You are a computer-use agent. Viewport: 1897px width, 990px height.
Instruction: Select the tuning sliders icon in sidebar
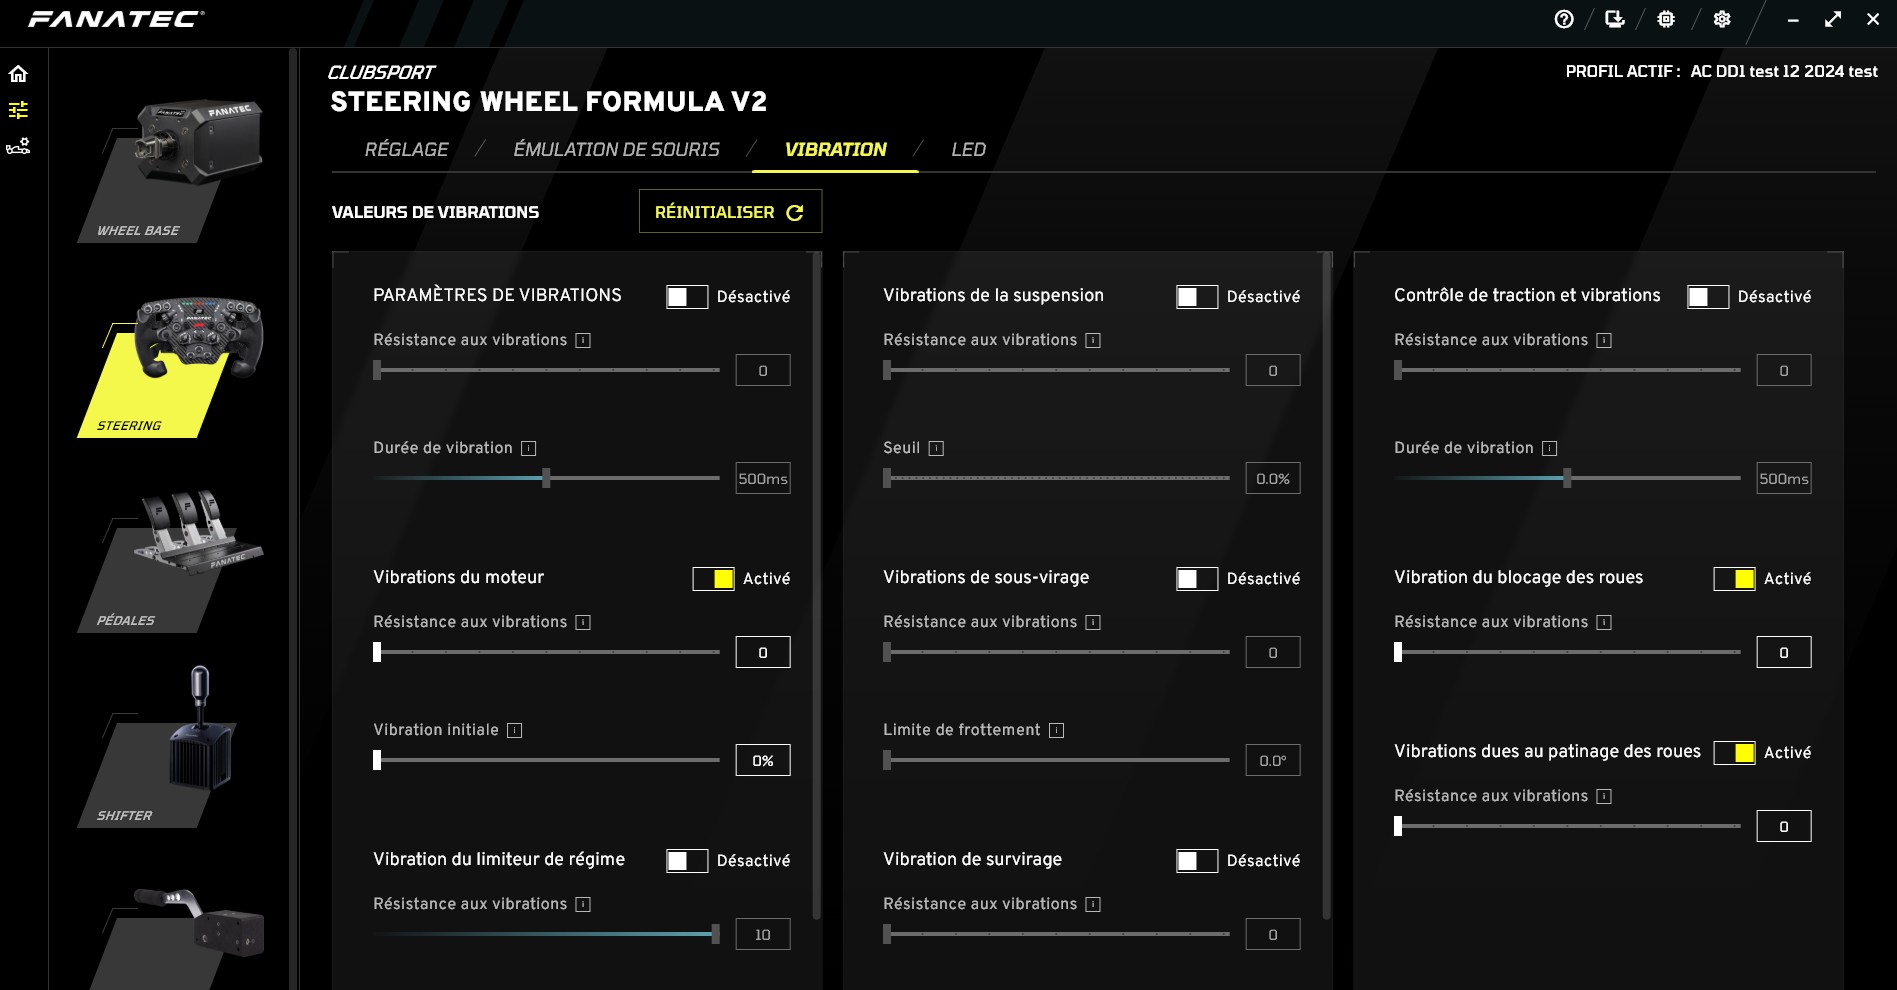pyautogui.click(x=16, y=110)
